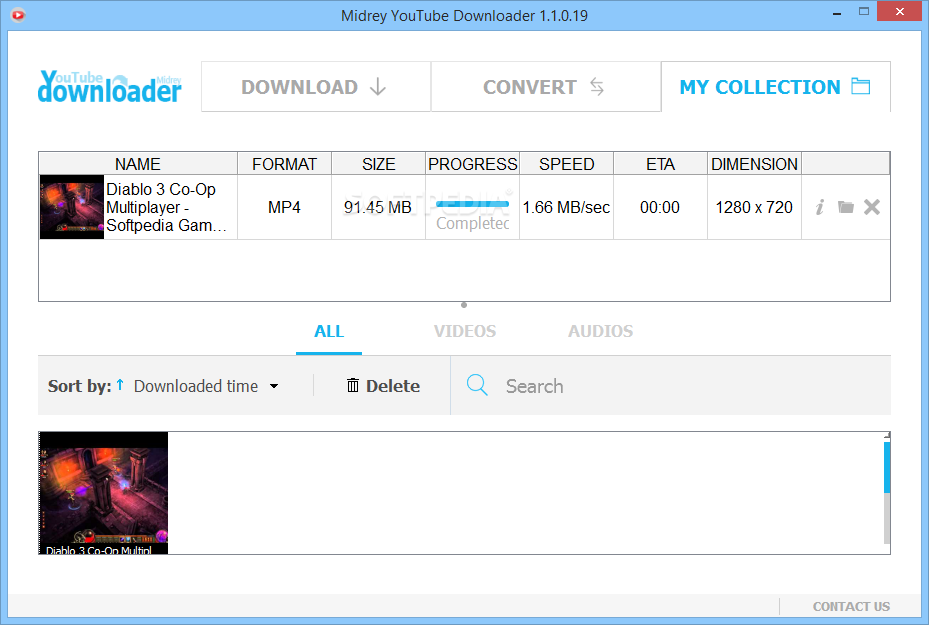The width and height of the screenshot is (929, 625).
Task: Click the app icon in the title bar
Action: pyautogui.click(x=18, y=15)
